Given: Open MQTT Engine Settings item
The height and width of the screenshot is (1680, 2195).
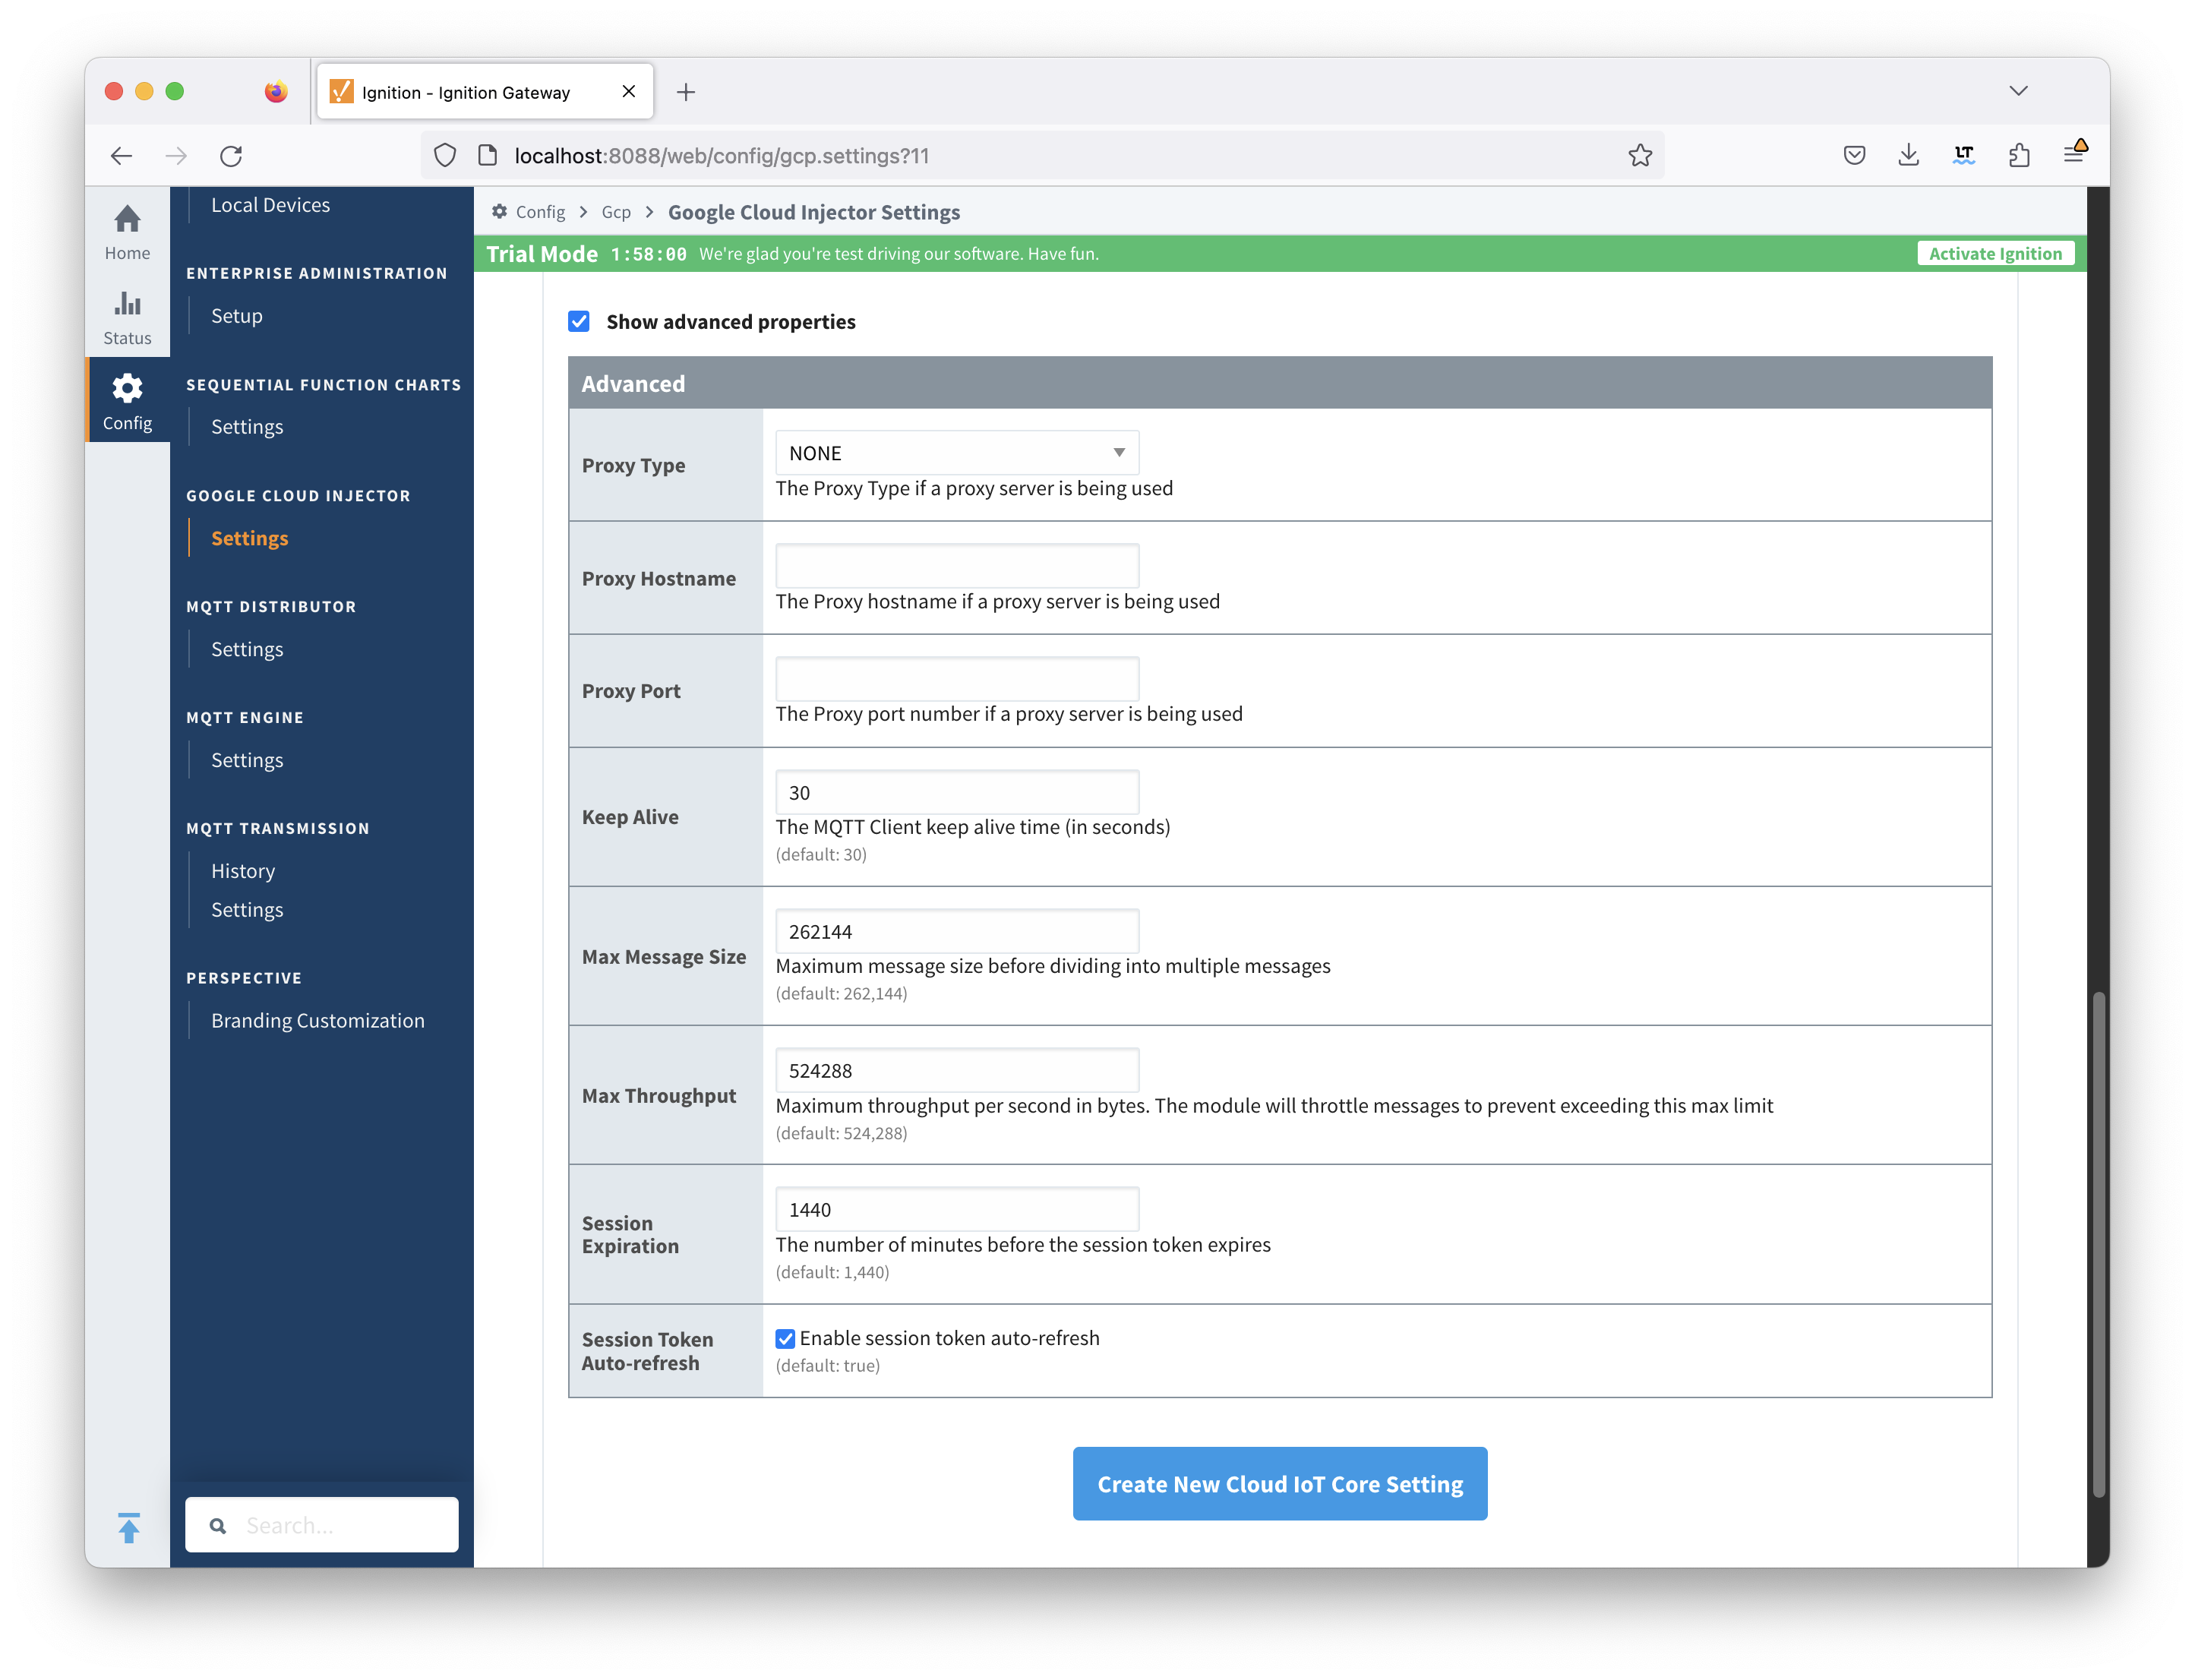Looking at the screenshot, I should [x=247, y=760].
